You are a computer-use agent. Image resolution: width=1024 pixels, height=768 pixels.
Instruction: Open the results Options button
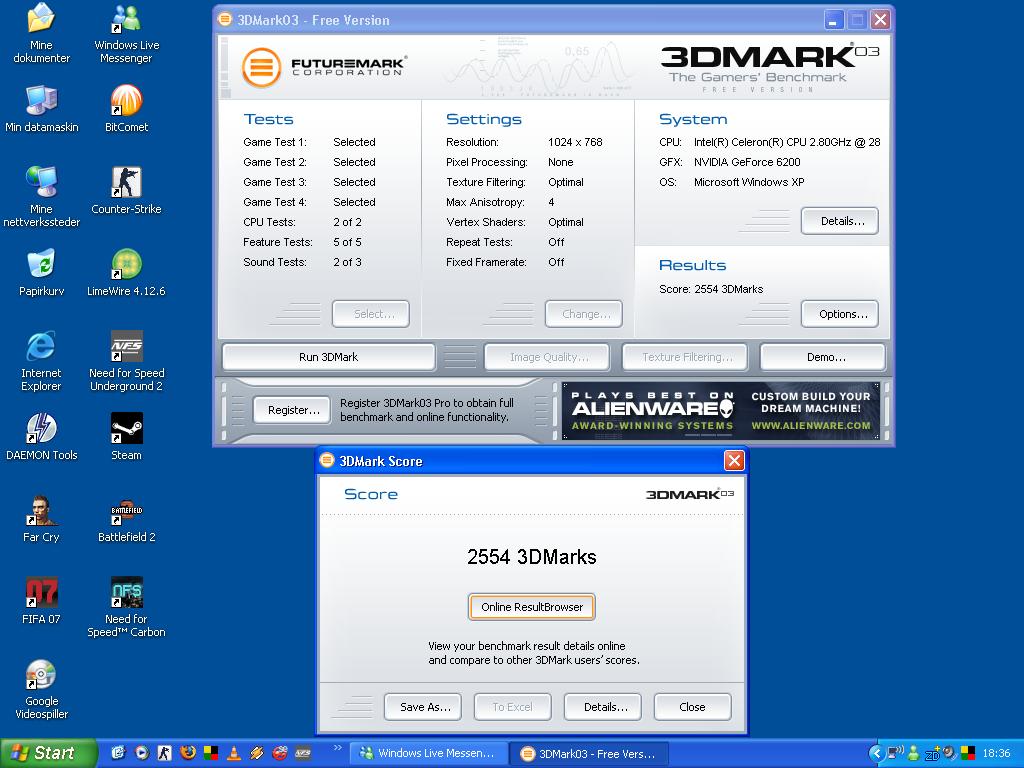(840, 313)
